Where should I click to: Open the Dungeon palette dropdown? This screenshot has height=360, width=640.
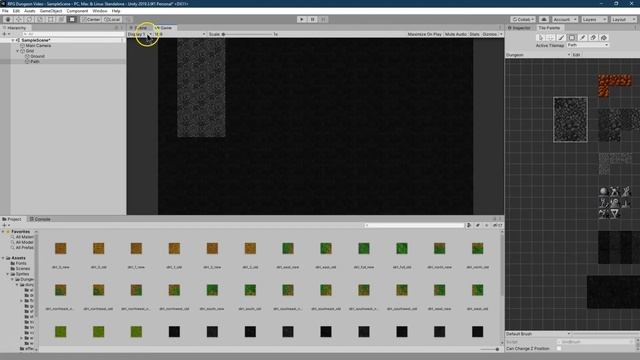tap(538, 55)
